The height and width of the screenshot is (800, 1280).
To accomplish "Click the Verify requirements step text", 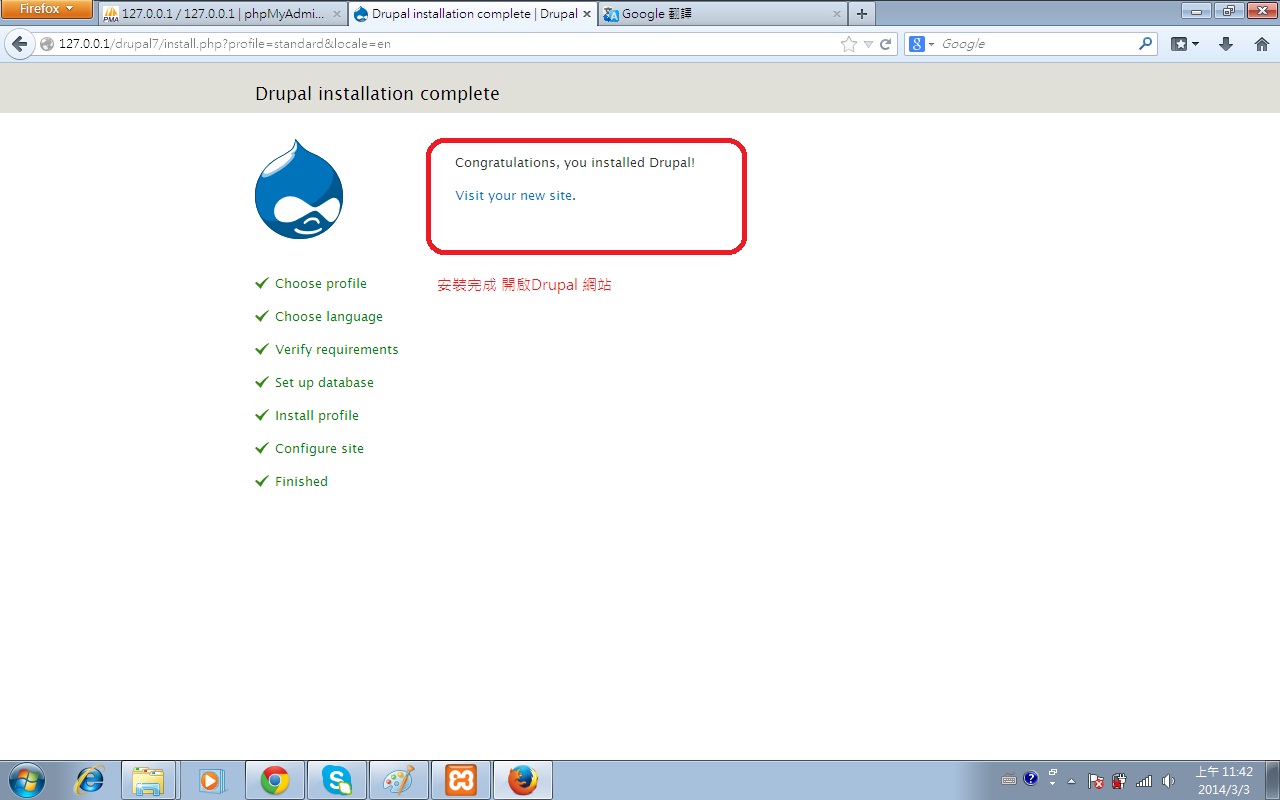I will point(337,349).
